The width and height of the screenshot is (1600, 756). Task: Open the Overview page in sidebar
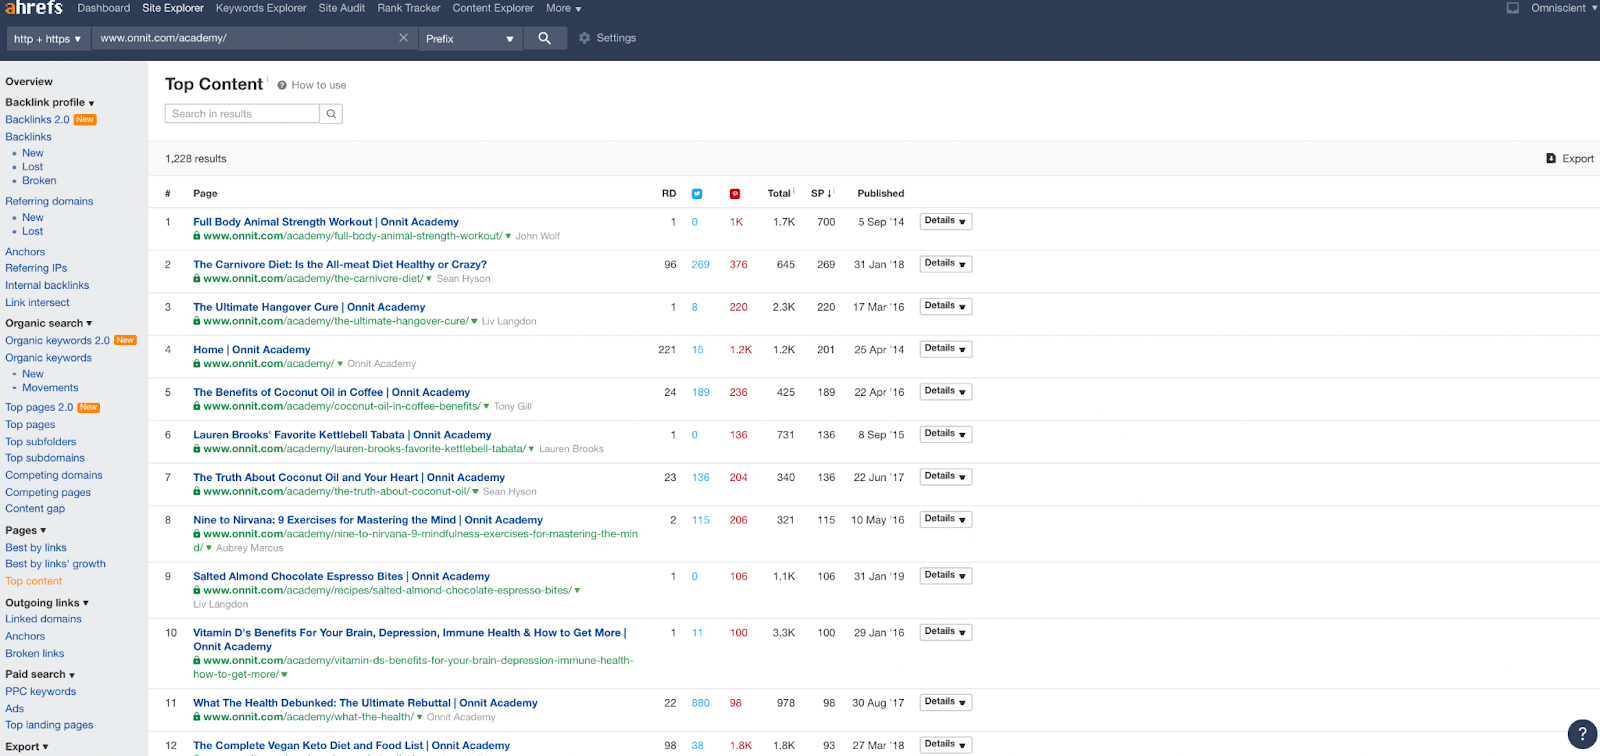pyautogui.click(x=29, y=82)
